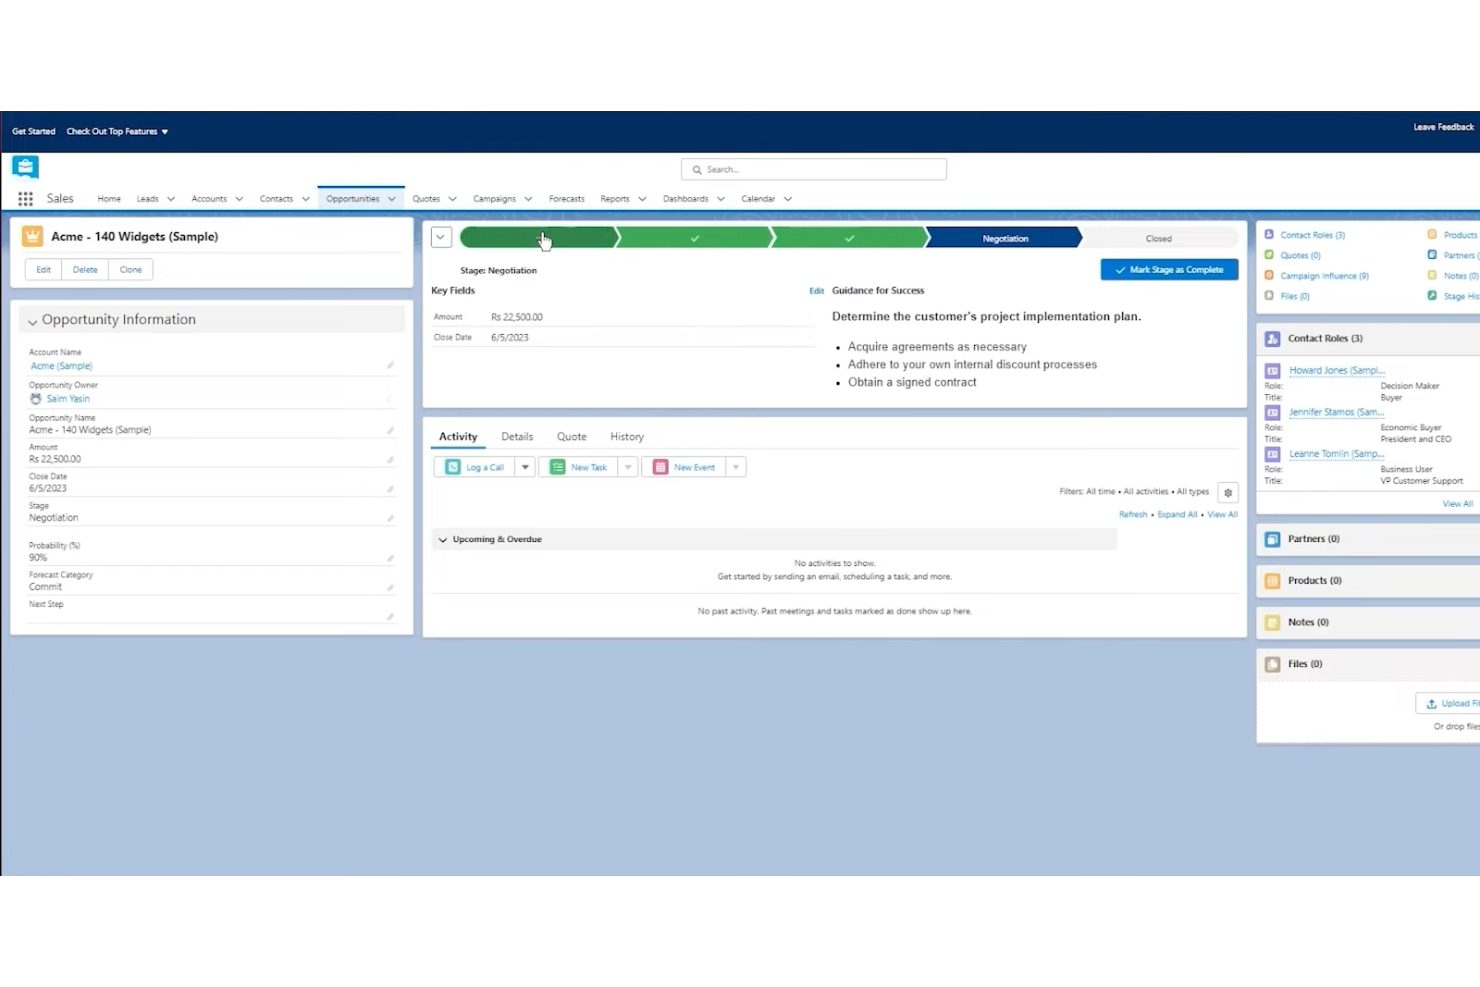This screenshot has height=987, width=1480.
Task: Open the Home nav item
Action: (x=109, y=199)
